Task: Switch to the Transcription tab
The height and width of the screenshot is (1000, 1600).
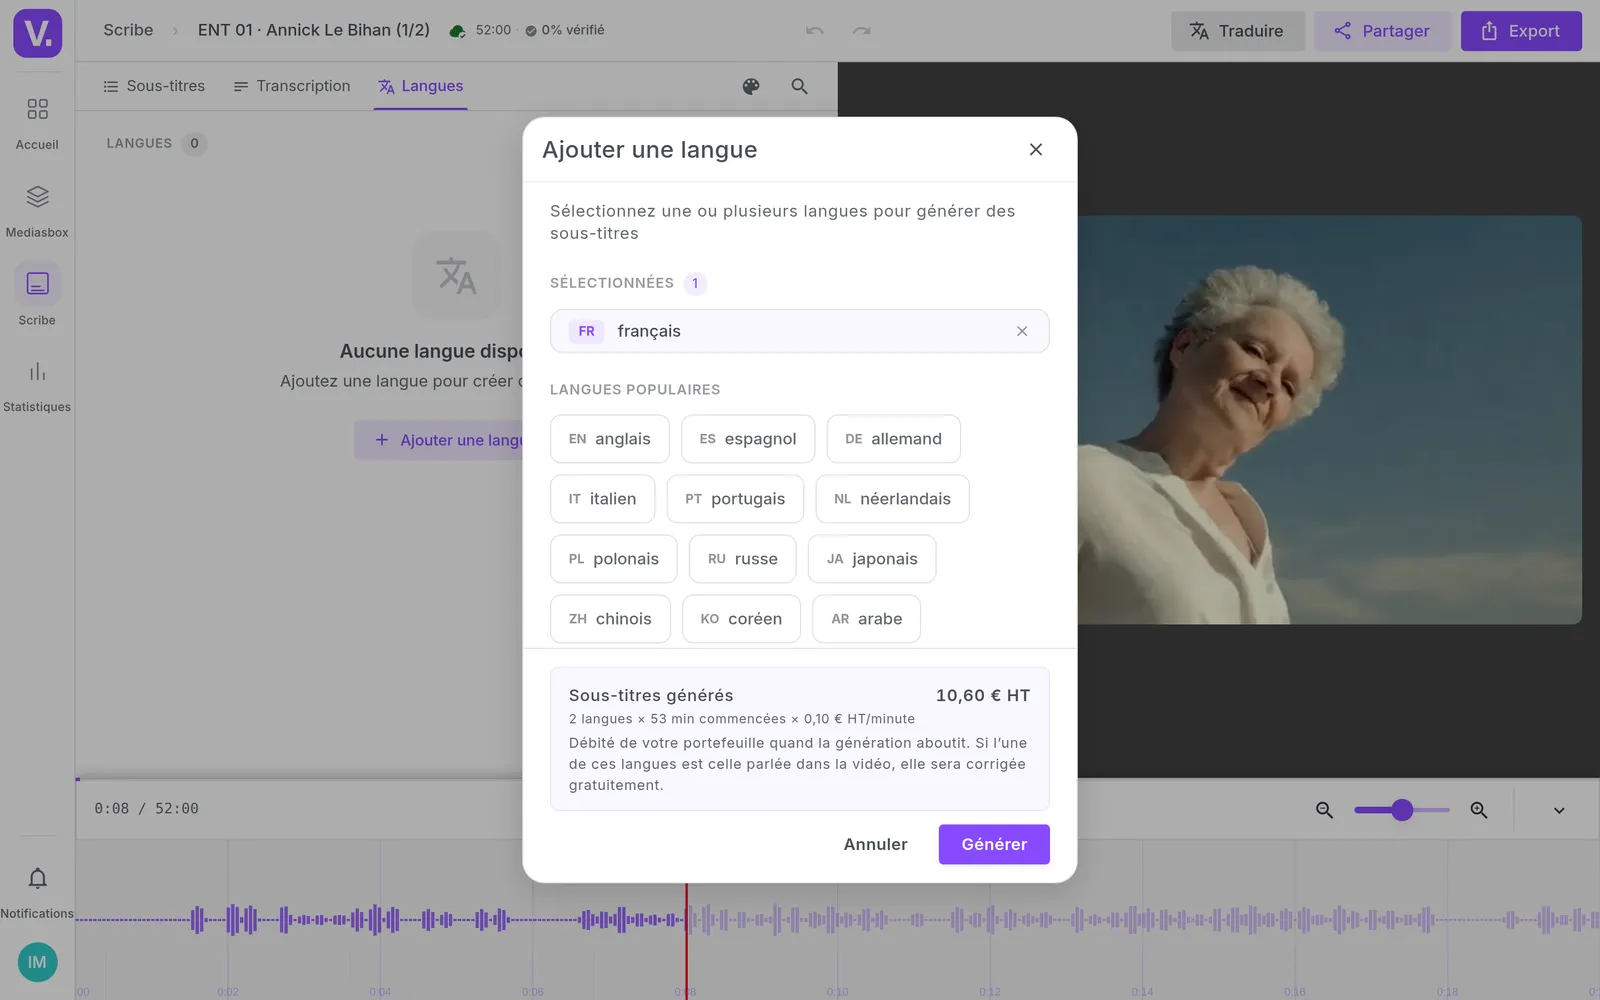Action: click(x=292, y=86)
